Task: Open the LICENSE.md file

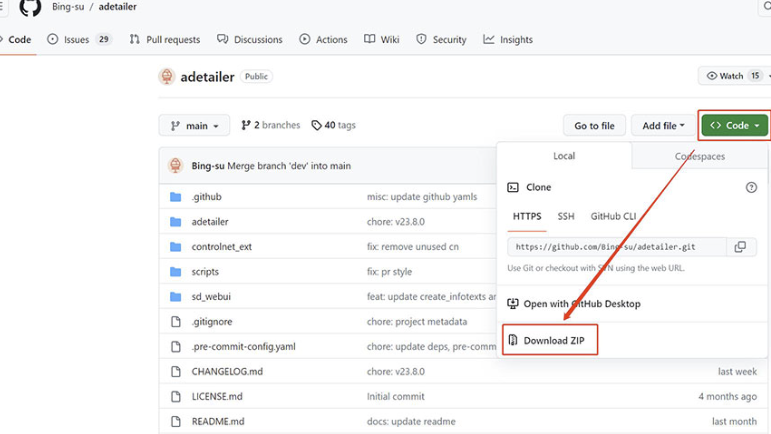Action: (217, 397)
